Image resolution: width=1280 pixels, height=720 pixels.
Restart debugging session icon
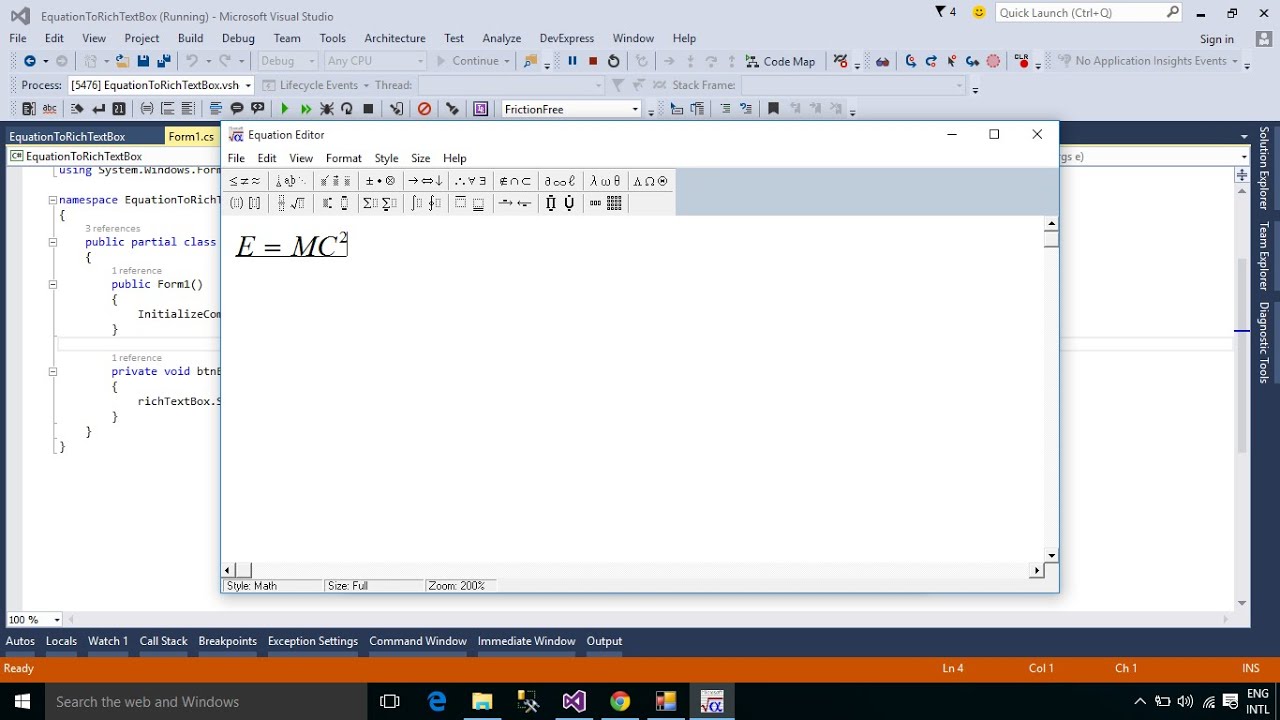(x=614, y=61)
